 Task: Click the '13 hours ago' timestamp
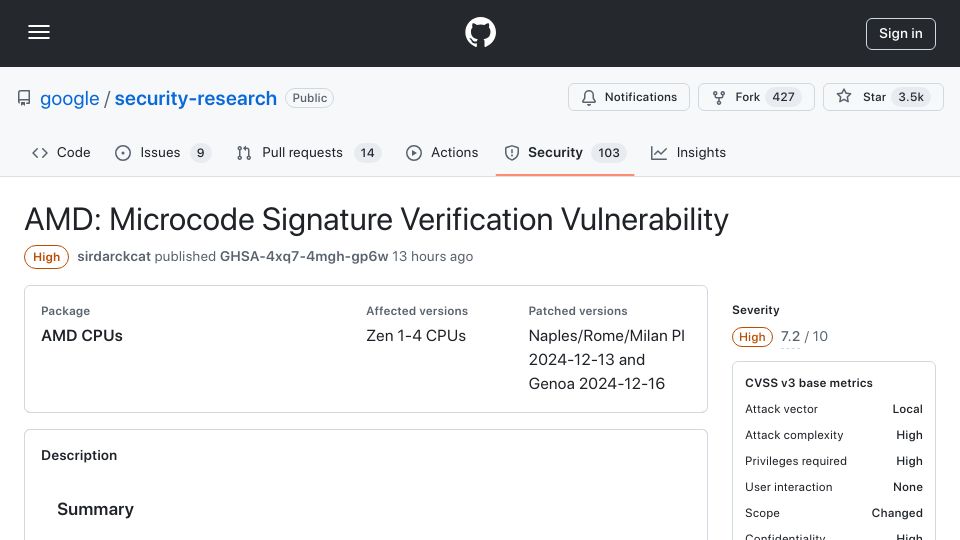click(x=432, y=257)
